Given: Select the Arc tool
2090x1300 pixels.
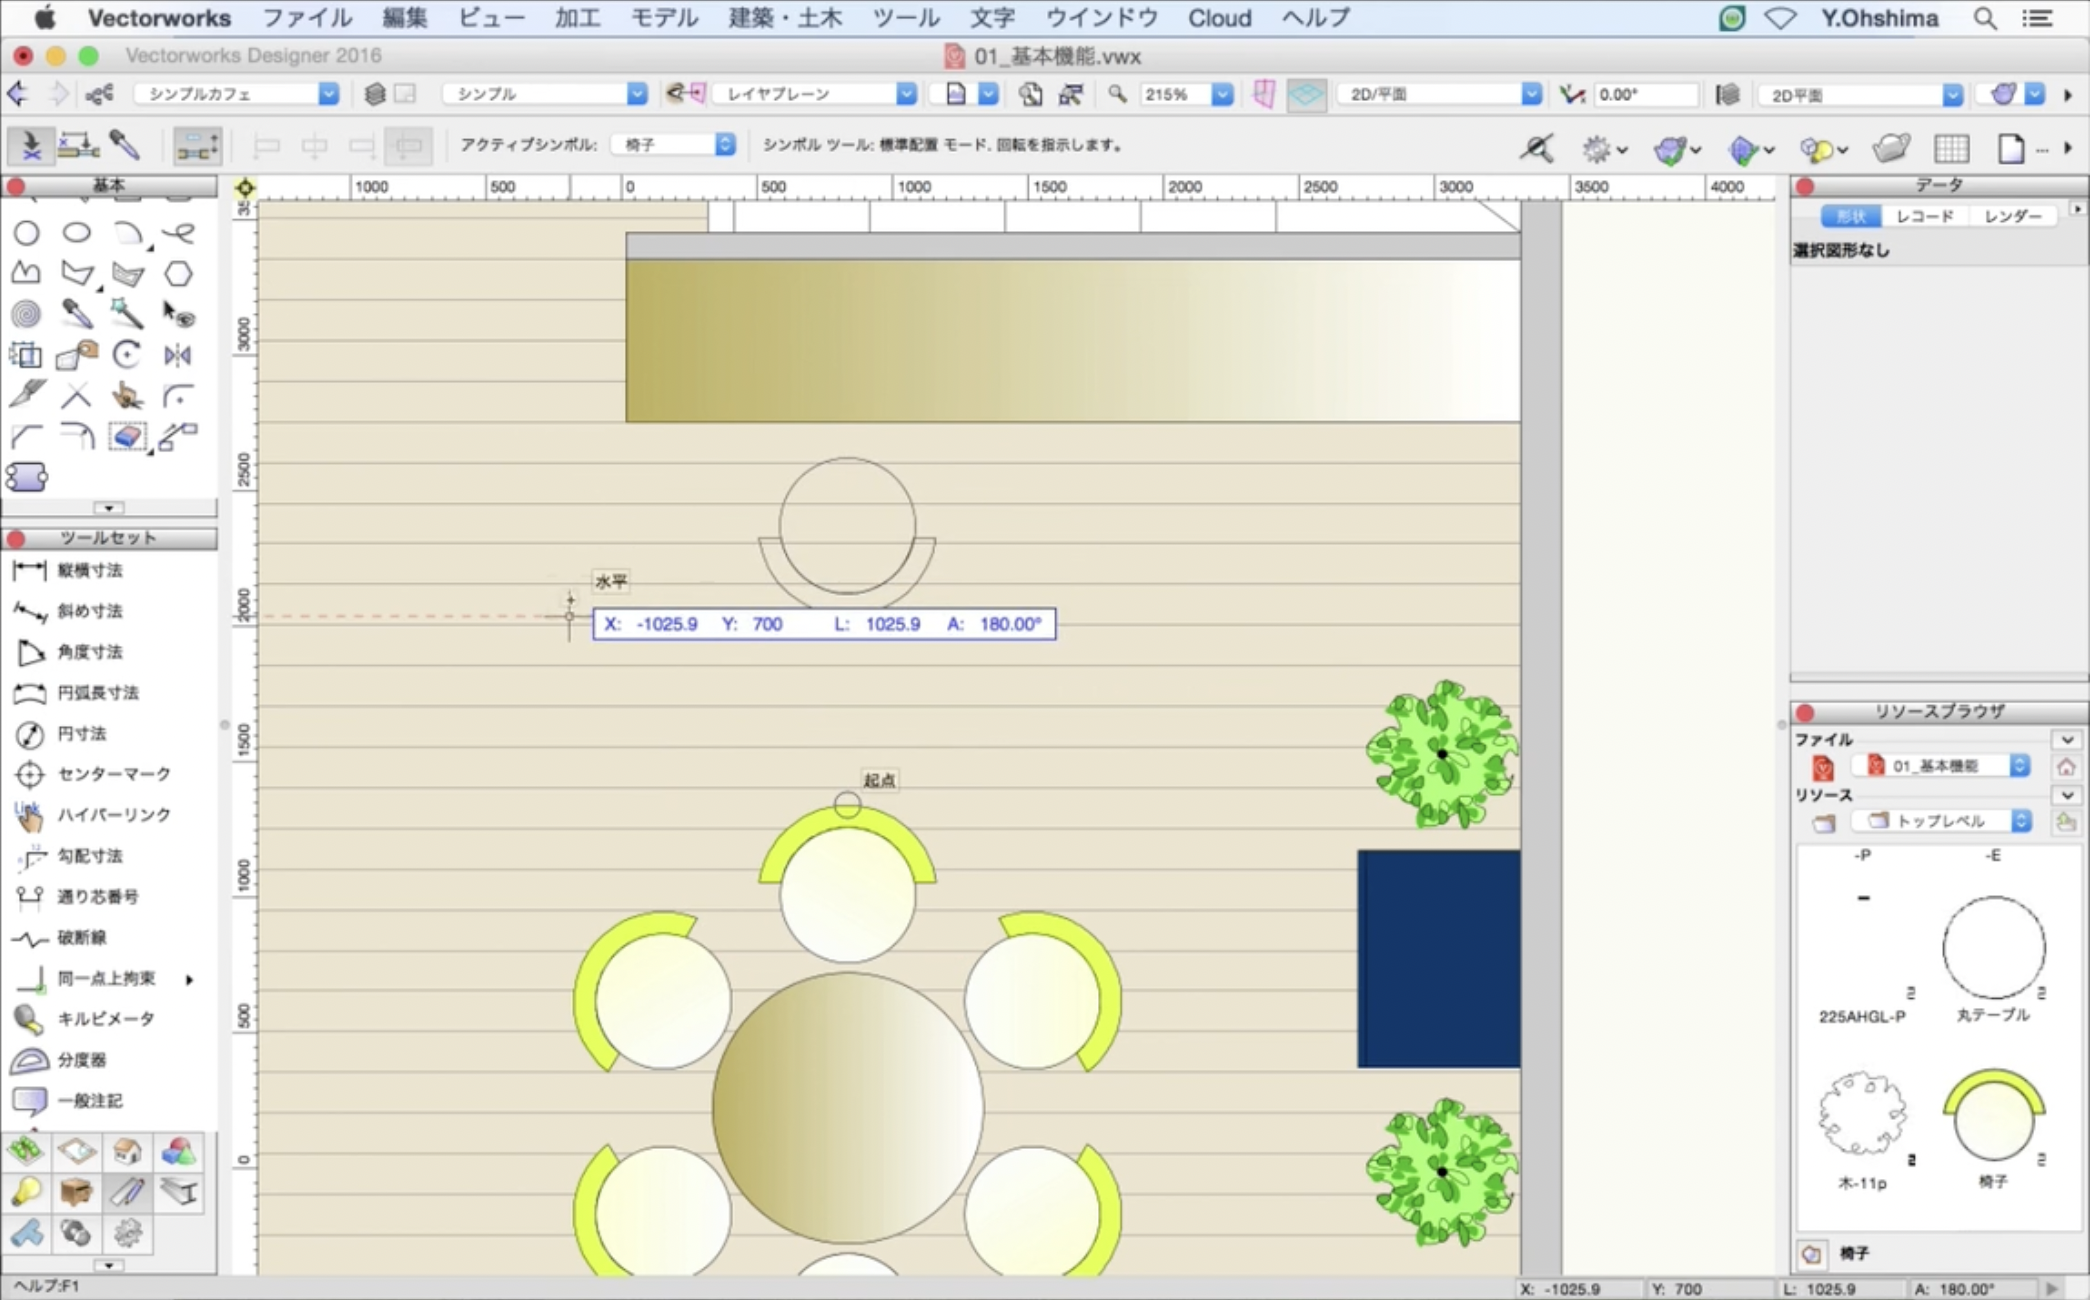Looking at the screenshot, I should tap(127, 233).
